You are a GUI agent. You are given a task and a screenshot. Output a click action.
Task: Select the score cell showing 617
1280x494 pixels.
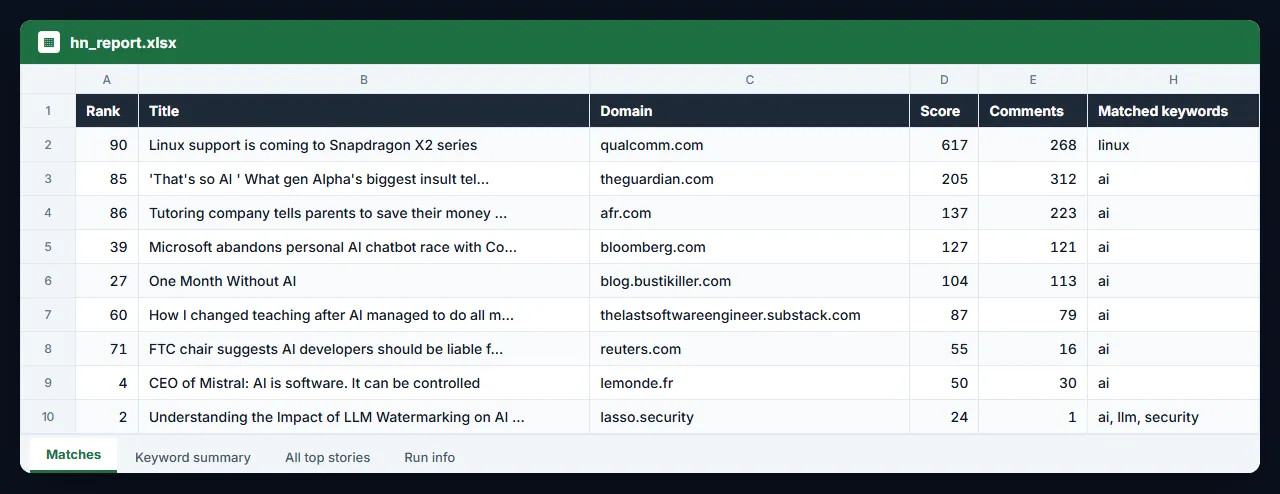point(944,145)
